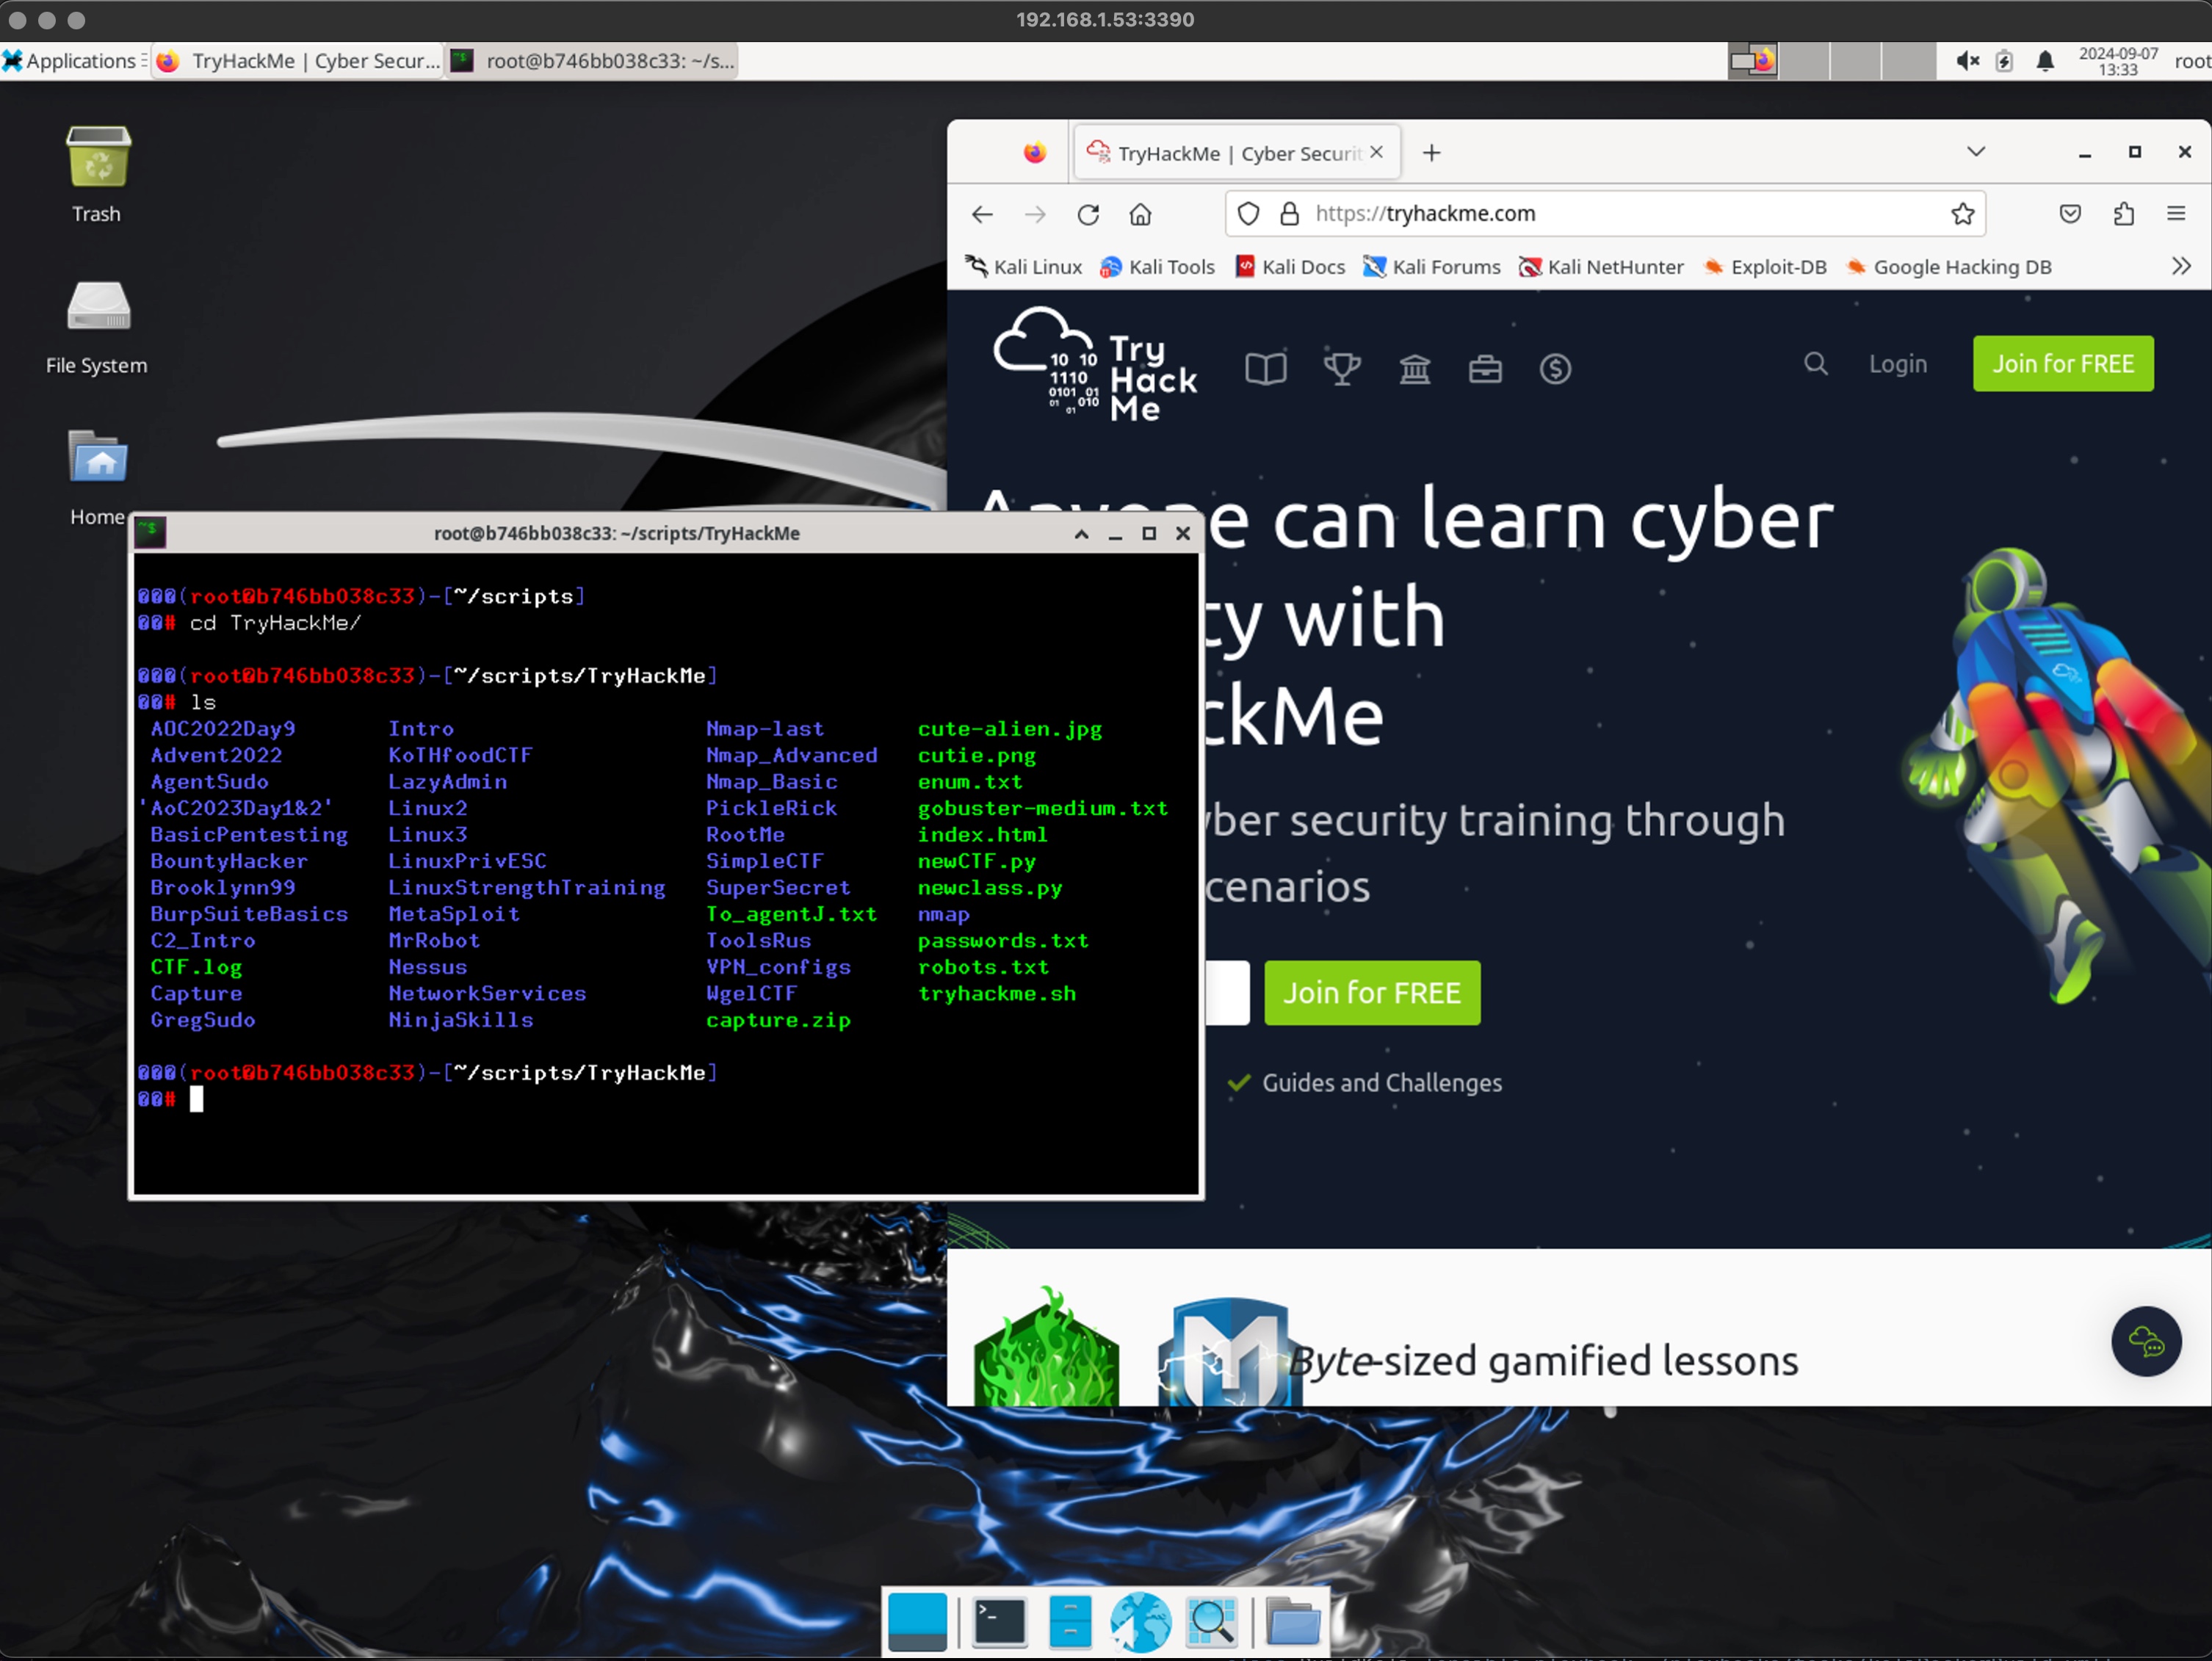Open the notifications bell in panel
Viewport: 2212px width, 1661px height.
point(2045,61)
